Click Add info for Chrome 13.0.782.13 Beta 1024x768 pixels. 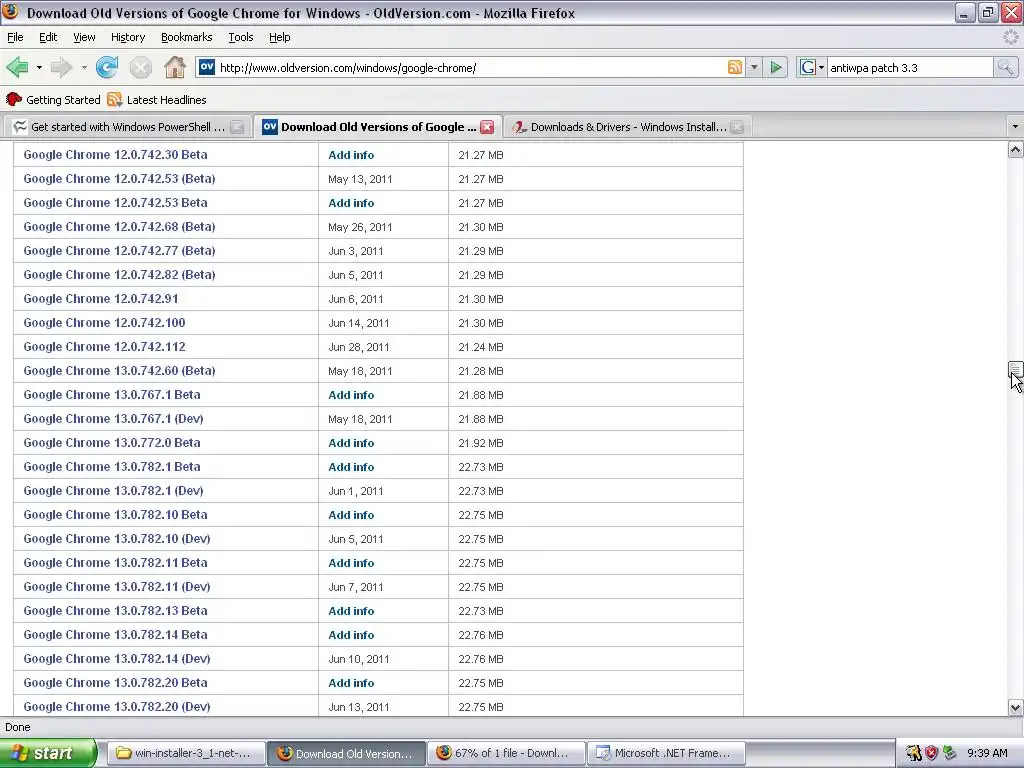[x=351, y=611]
